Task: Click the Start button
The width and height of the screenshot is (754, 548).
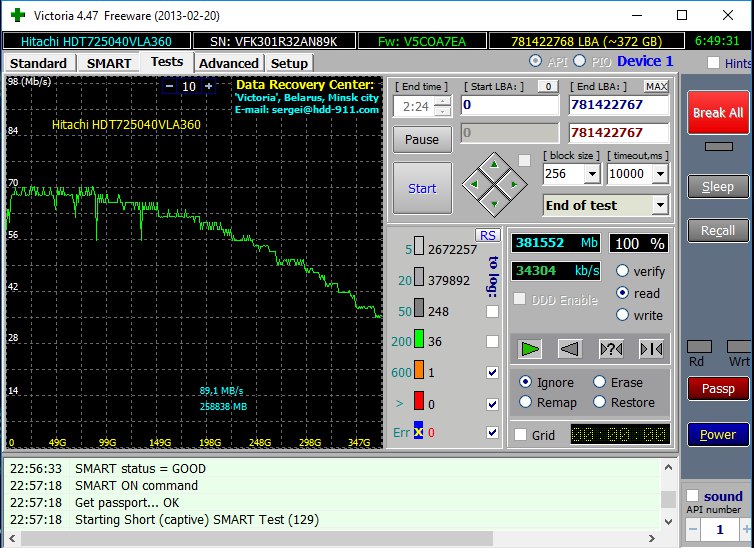Action: click(422, 188)
